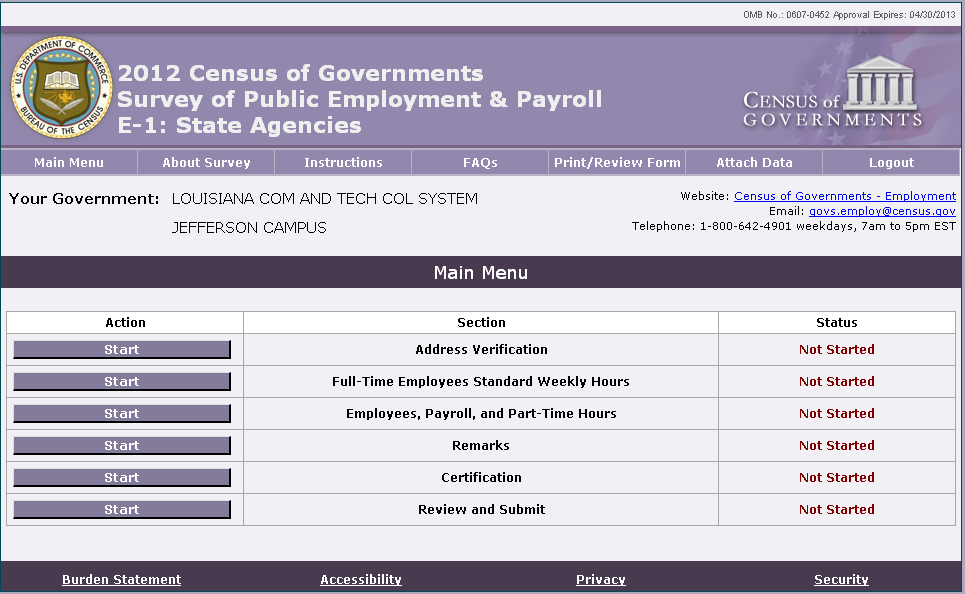The height and width of the screenshot is (594, 965).
Task: Click the Review and Submit section name
Action: tap(481, 510)
